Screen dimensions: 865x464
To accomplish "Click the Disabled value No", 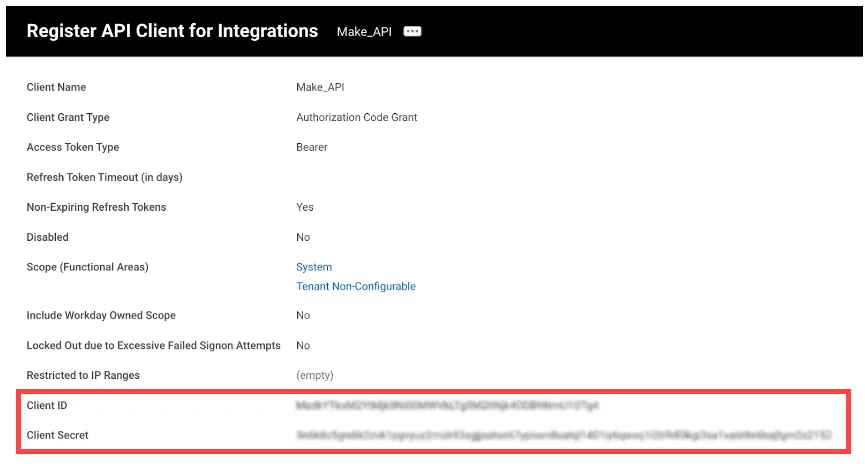I will (303, 237).
